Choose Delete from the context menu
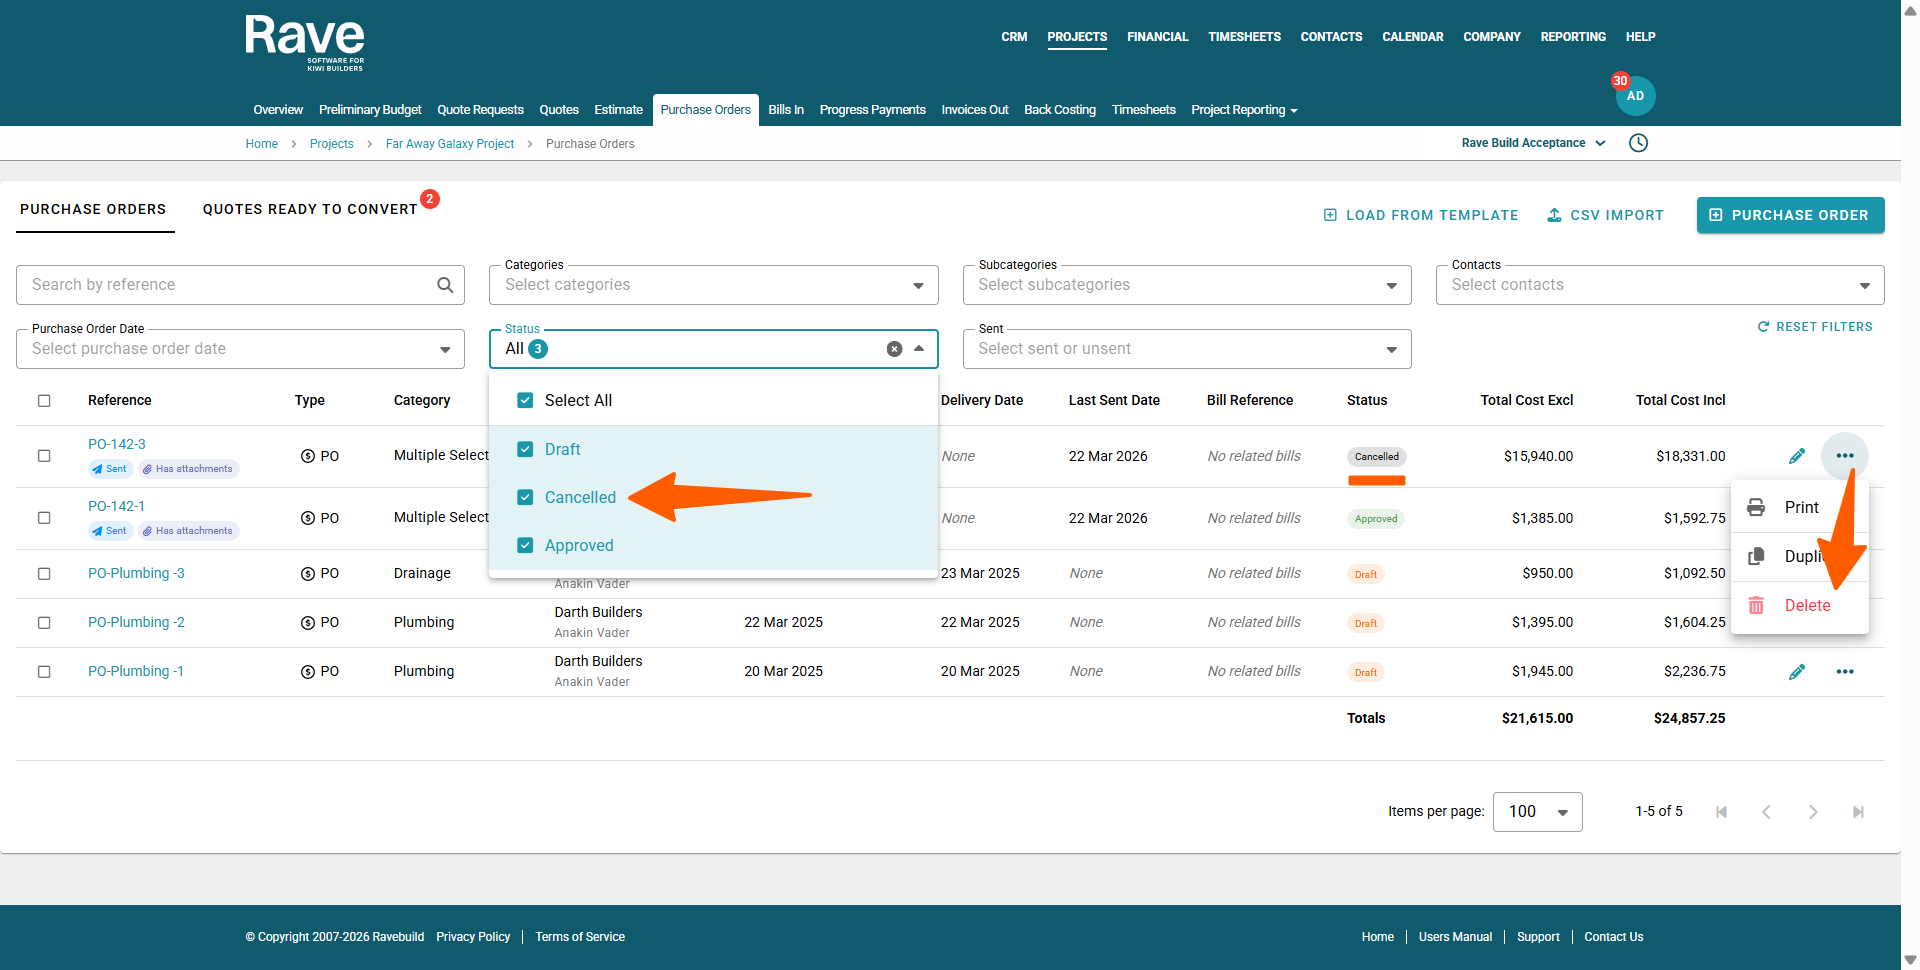Viewport: 1920px width, 970px height. point(1806,605)
